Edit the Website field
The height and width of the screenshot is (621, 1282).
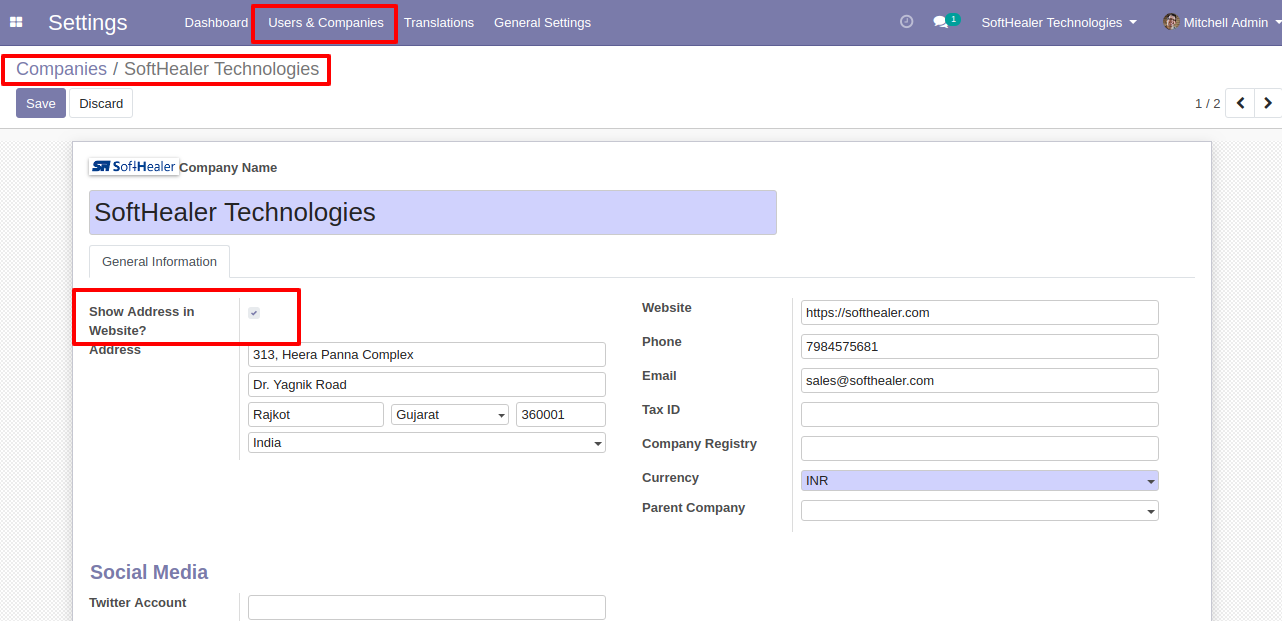[x=980, y=312]
